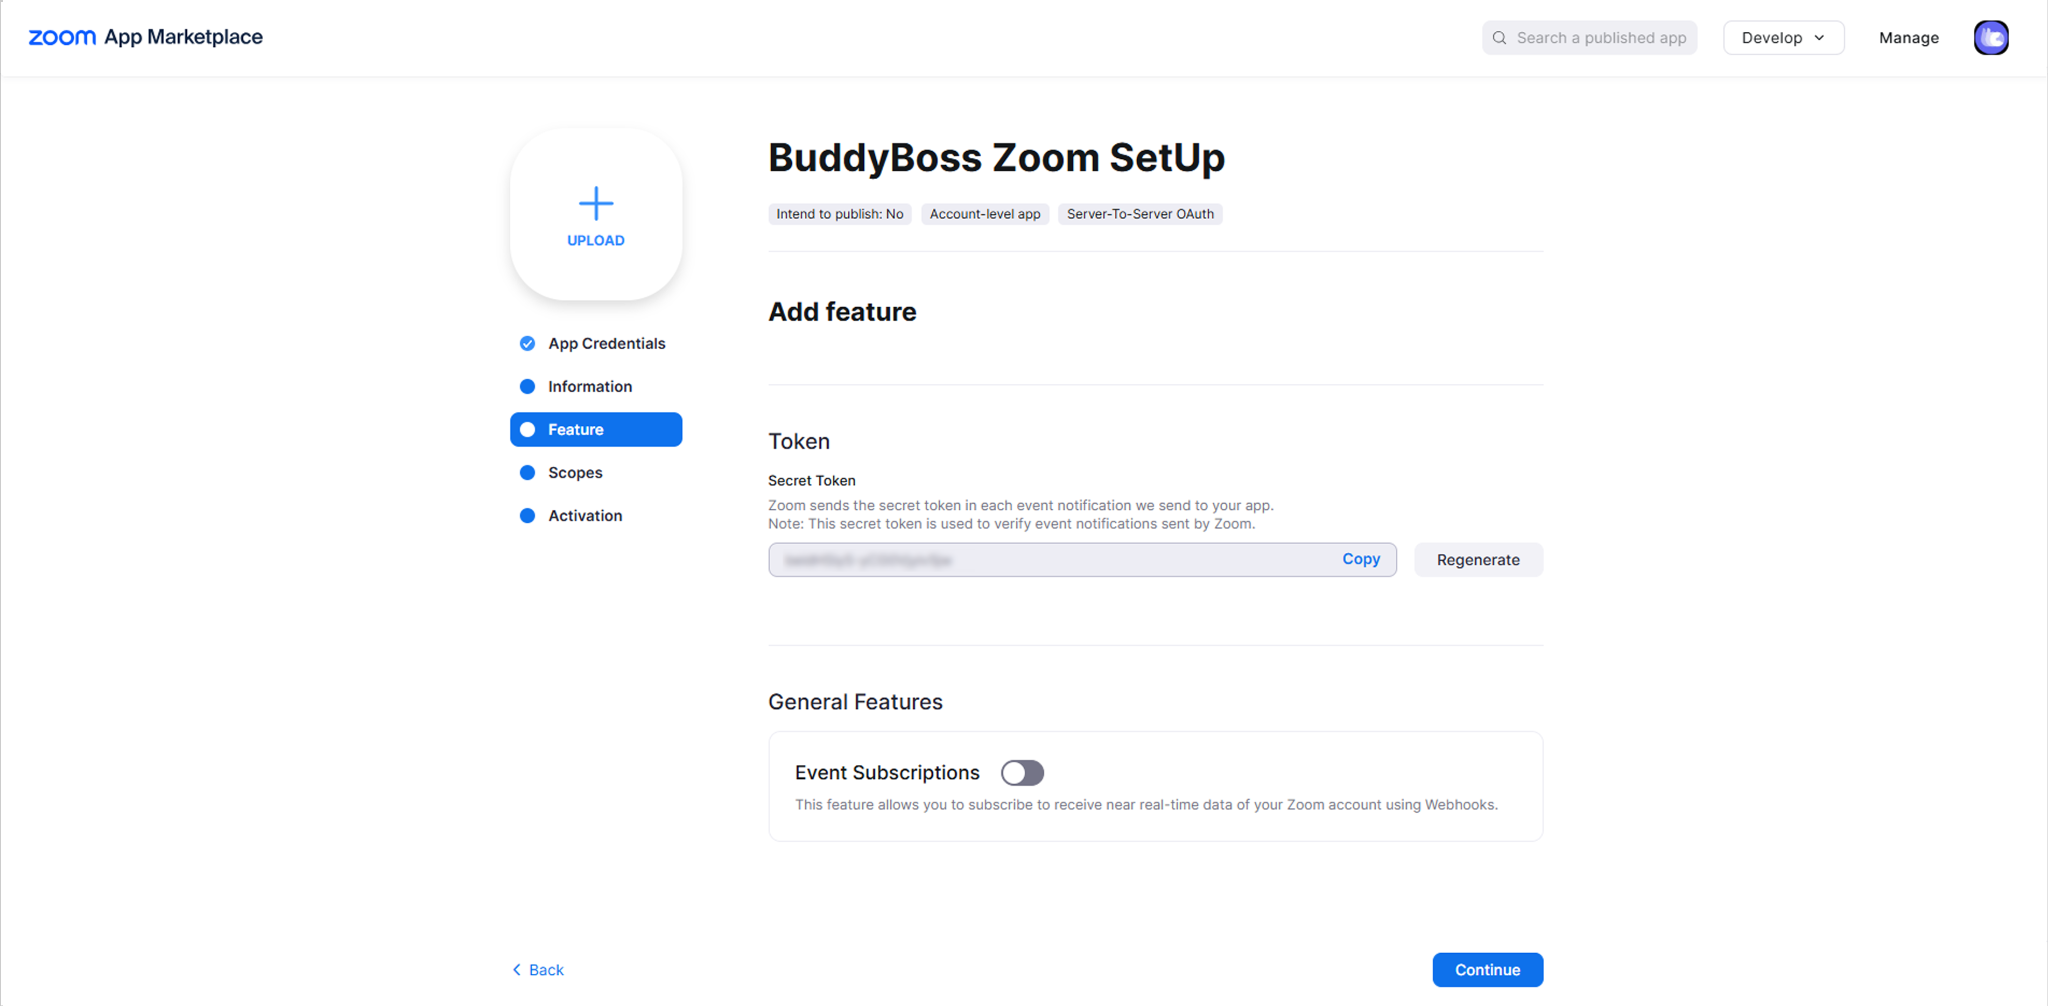Viewport: 2048px width, 1006px height.
Task: Click the BuddyBoss Zoom SetUp title
Action: coord(996,158)
